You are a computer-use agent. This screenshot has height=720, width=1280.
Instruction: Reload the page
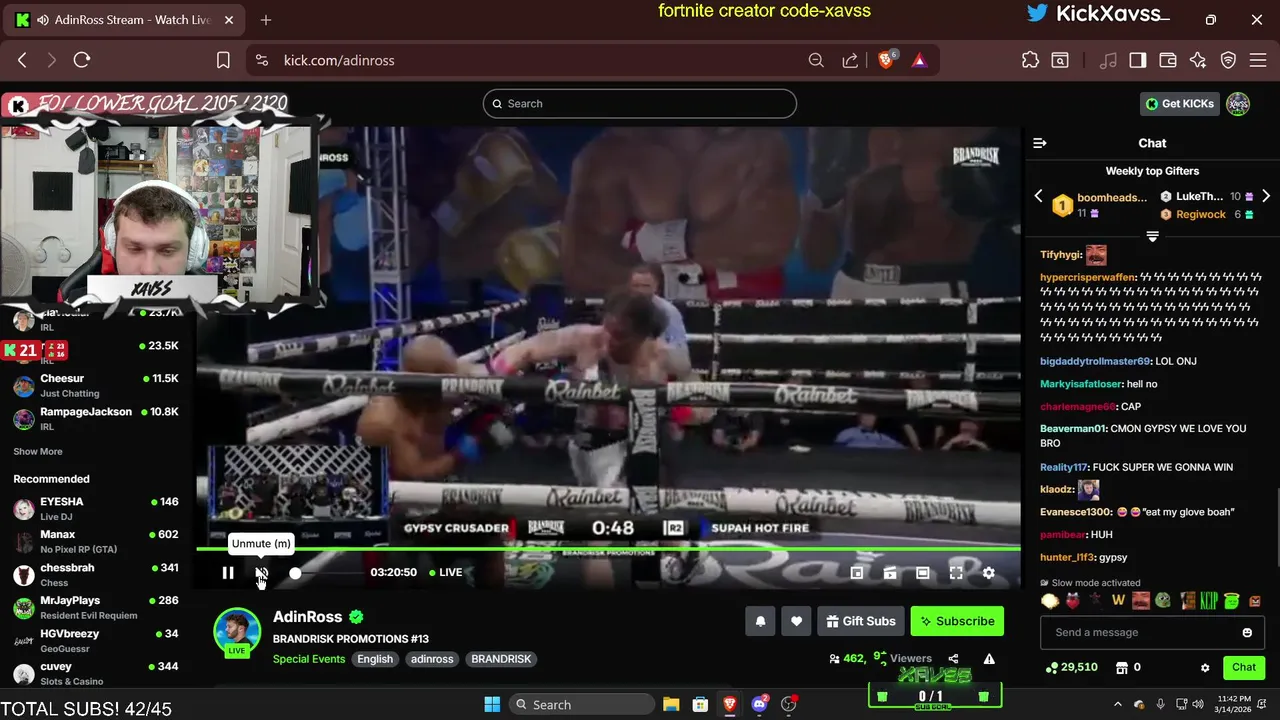[x=82, y=60]
